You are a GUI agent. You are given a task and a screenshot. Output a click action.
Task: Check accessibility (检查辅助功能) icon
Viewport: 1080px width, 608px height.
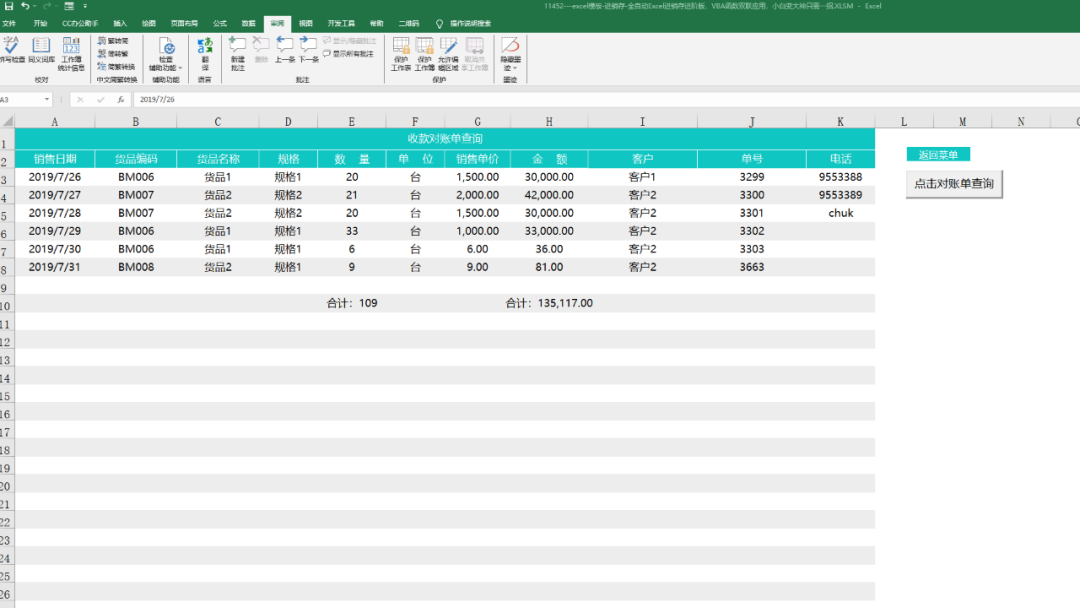pos(166,47)
